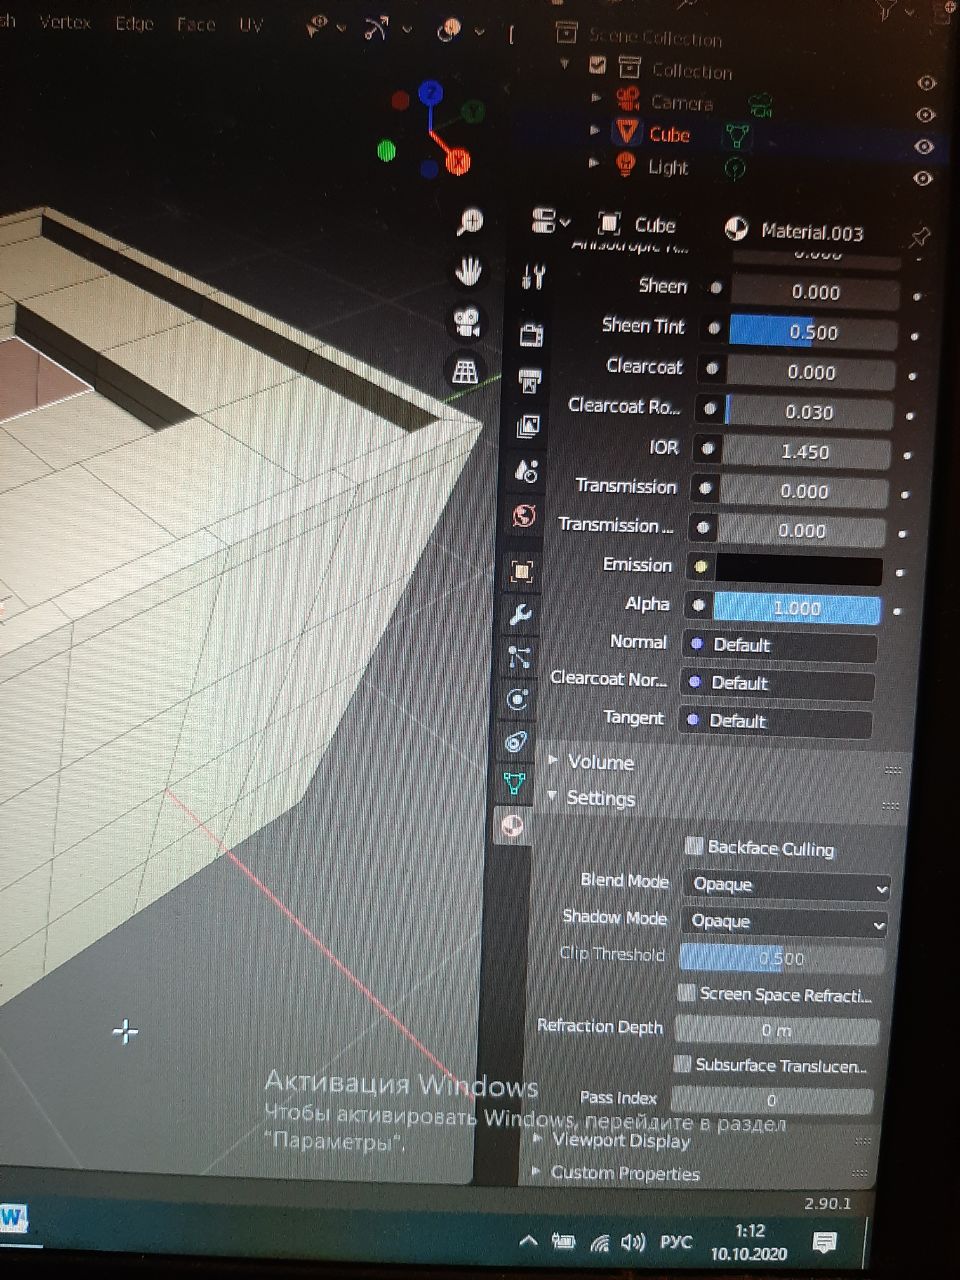
Task: Click the blue Z axis on navigation gizmo
Action: 431,94
